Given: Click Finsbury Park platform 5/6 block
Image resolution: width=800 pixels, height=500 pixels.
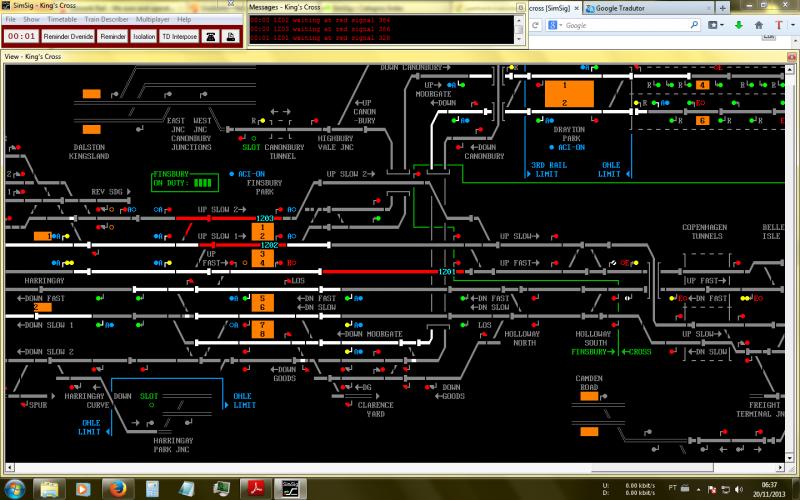Looking at the screenshot, I should (x=263, y=303).
